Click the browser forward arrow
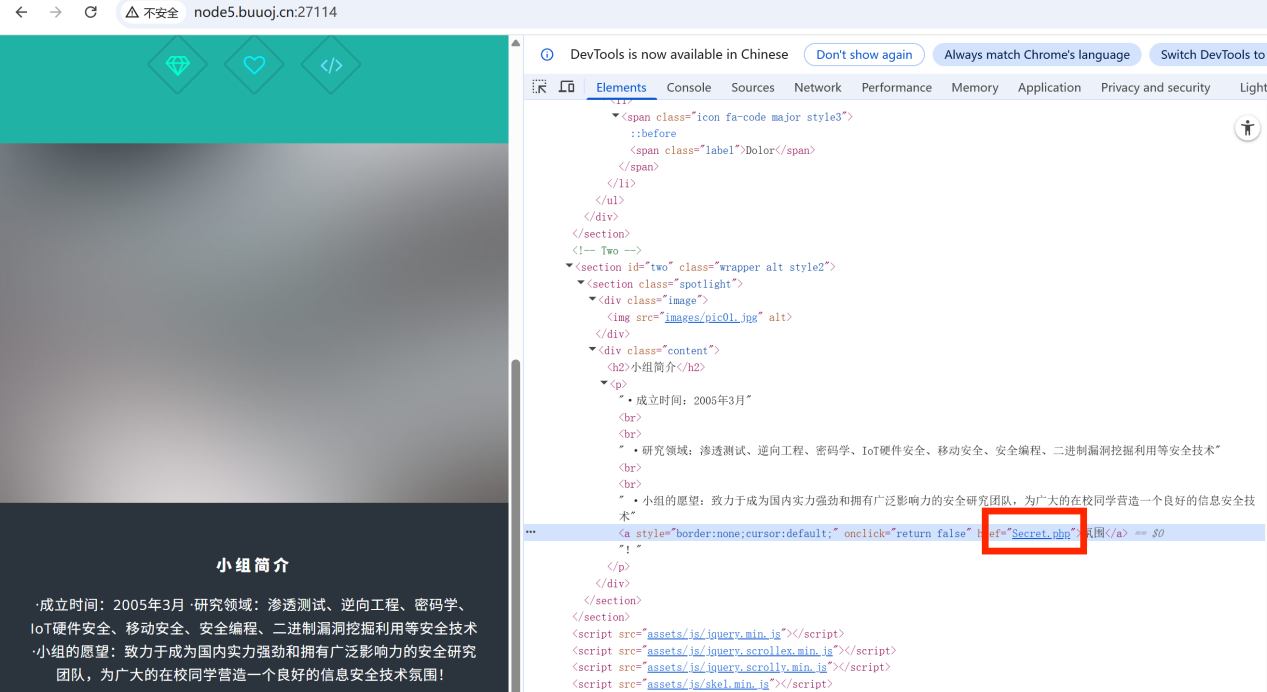This screenshot has width=1267, height=692. click(x=56, y=12)
